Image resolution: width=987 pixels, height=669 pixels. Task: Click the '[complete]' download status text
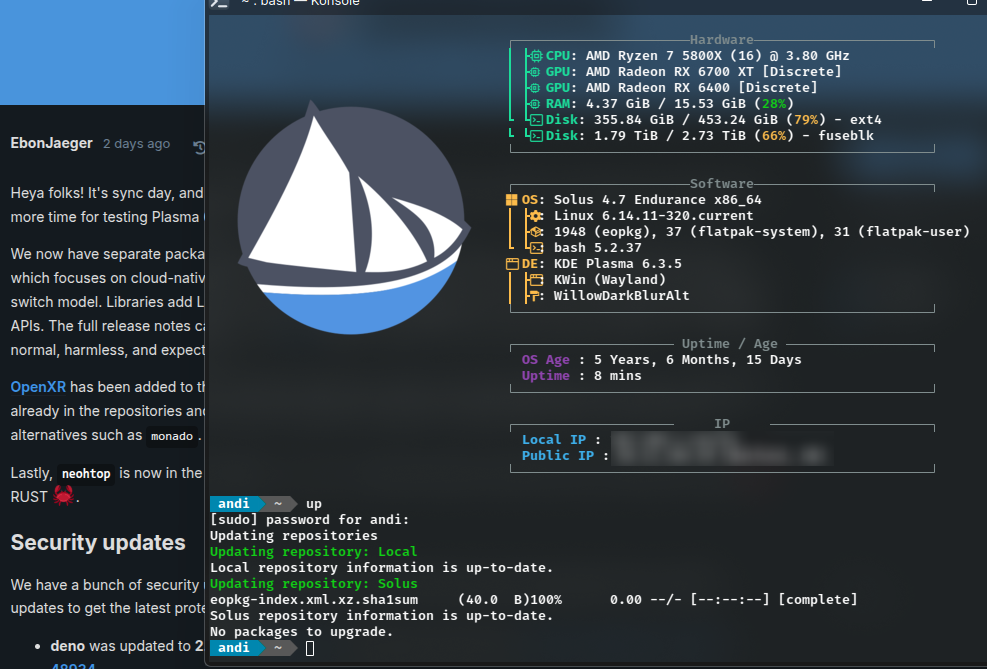(818, 600)
